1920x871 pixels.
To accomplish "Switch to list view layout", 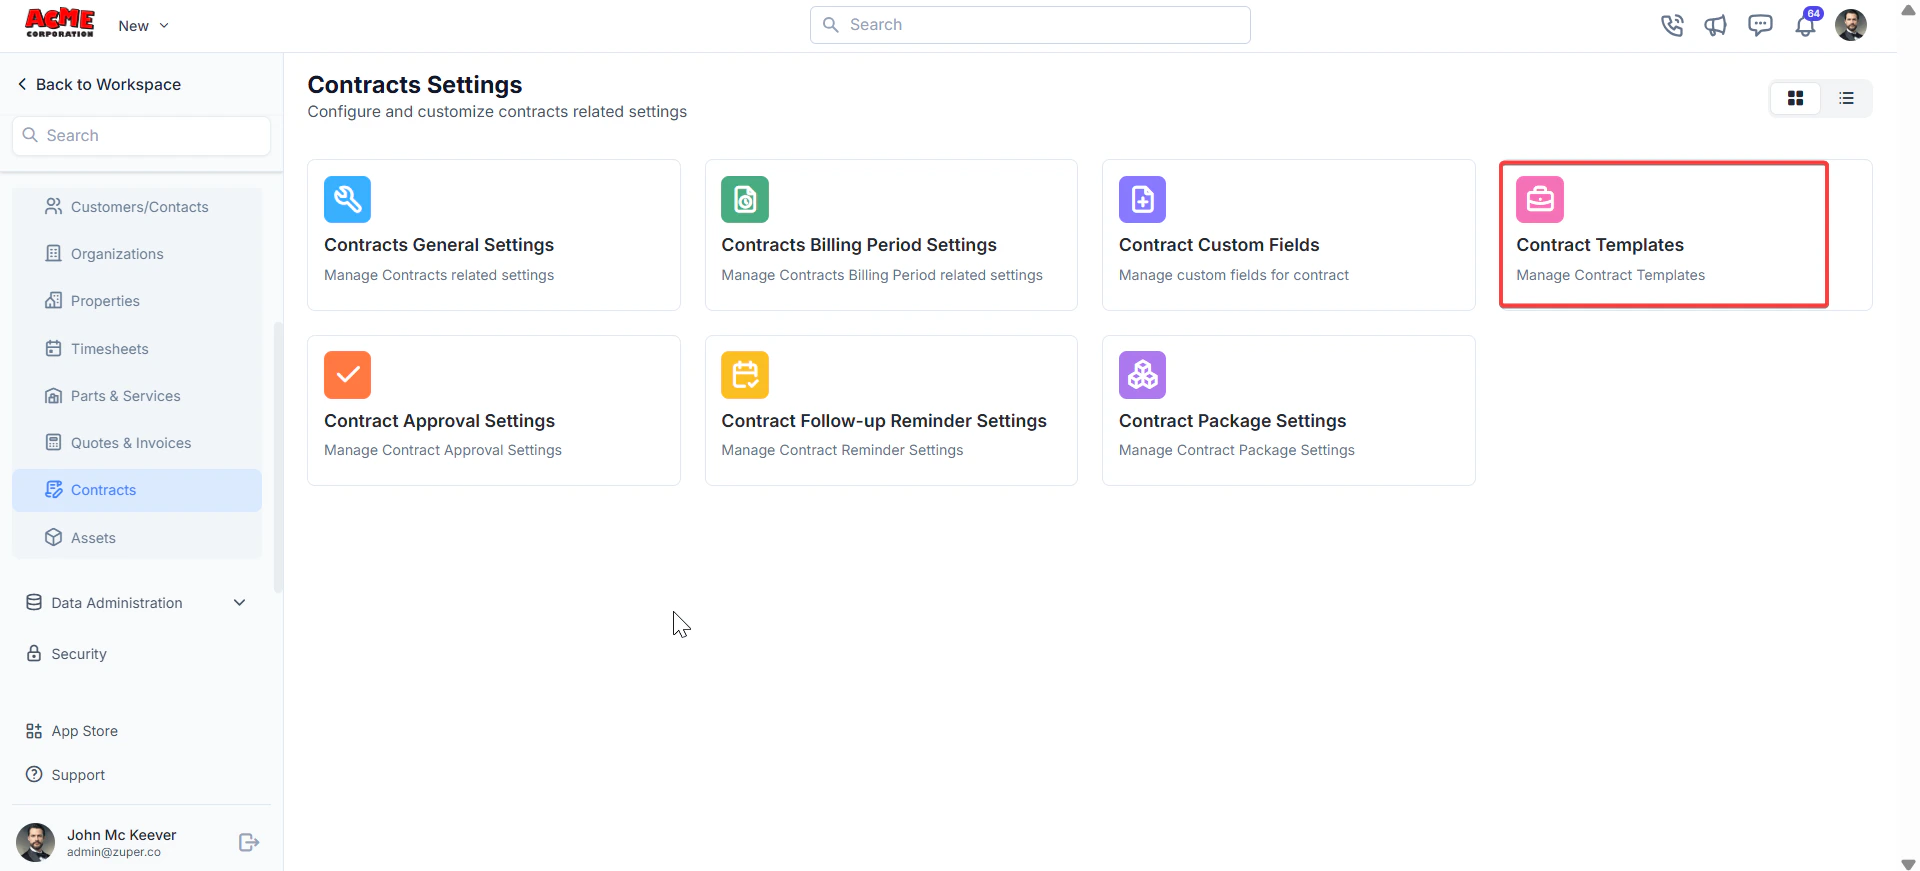I will pos(1846,98).
